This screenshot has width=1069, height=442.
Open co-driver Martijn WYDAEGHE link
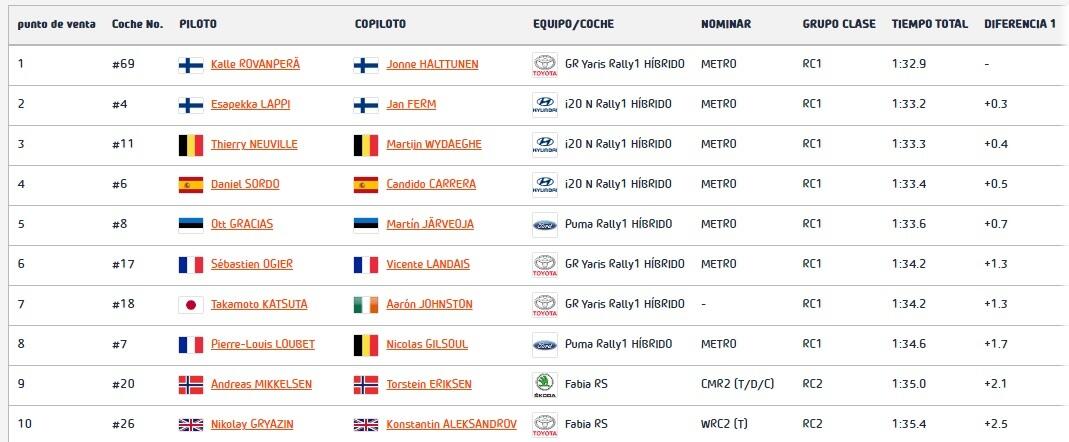[434, 145]
